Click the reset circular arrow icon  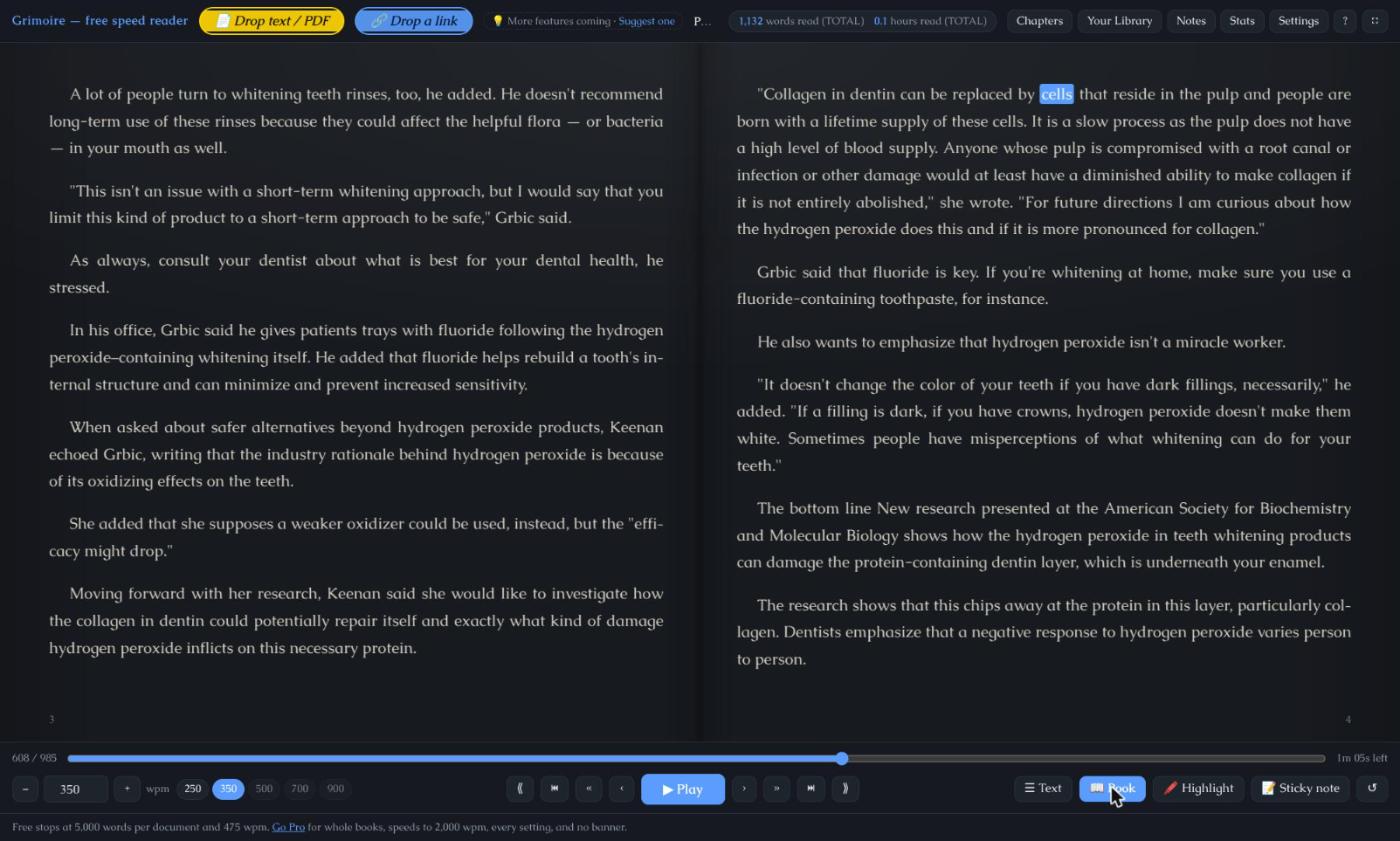(x=1372, y=788)
